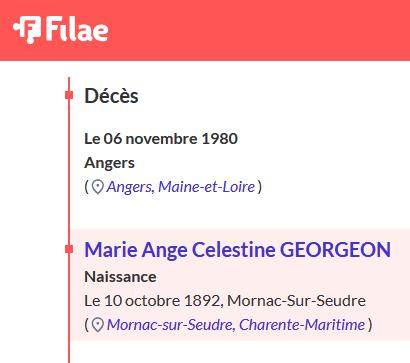Select the red timeline marker beside Décès
The width and height of the screenshot is (410, 363).
tap(69, 95)
